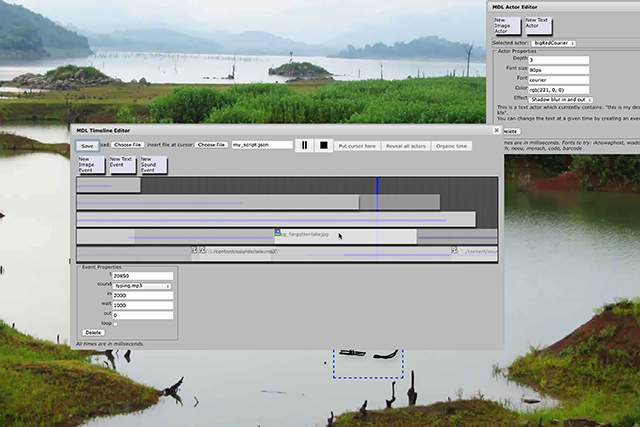Screen dimensions: 640x427
Task: Save the timeline script
Action: [x=86, y=145]
